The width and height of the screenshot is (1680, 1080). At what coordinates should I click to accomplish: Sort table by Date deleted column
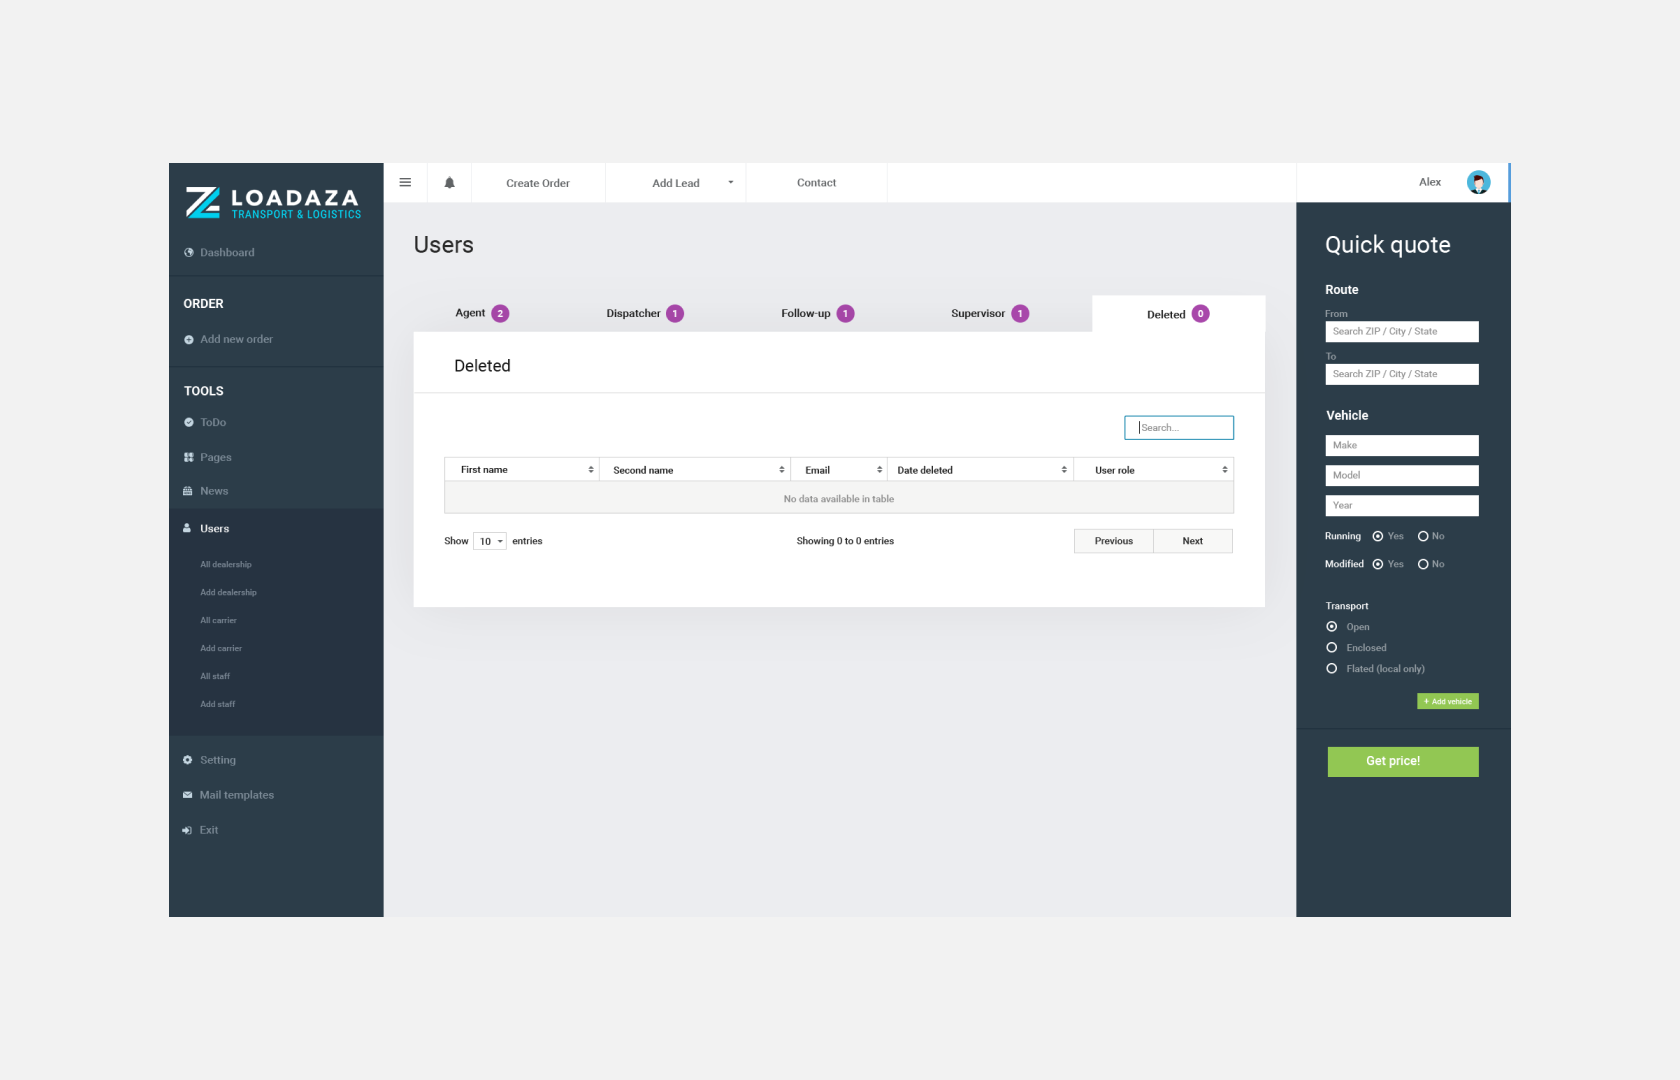pos(980,470)
